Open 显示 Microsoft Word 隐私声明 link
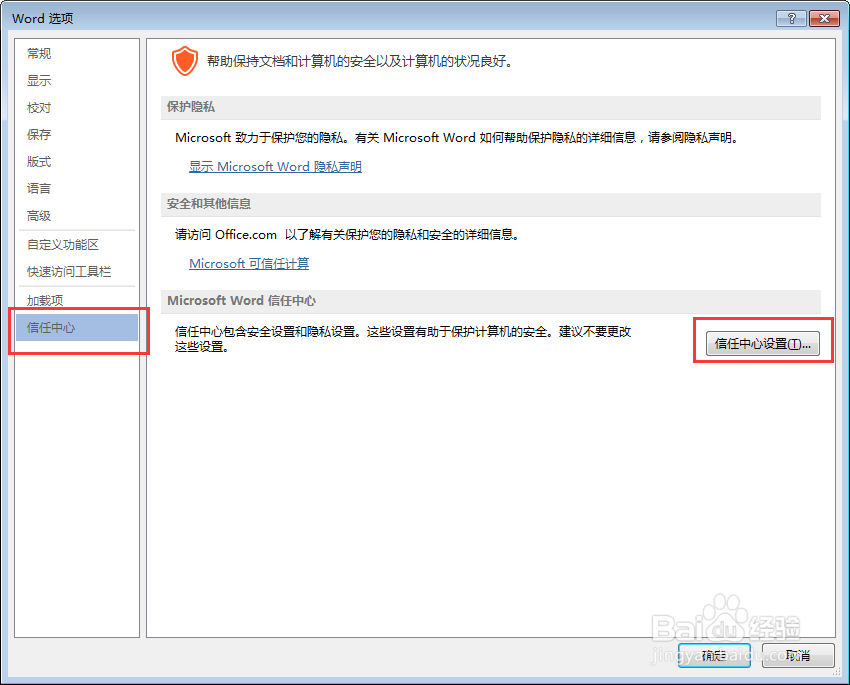This screenshot has width=850, height=685. coord(275,167)
